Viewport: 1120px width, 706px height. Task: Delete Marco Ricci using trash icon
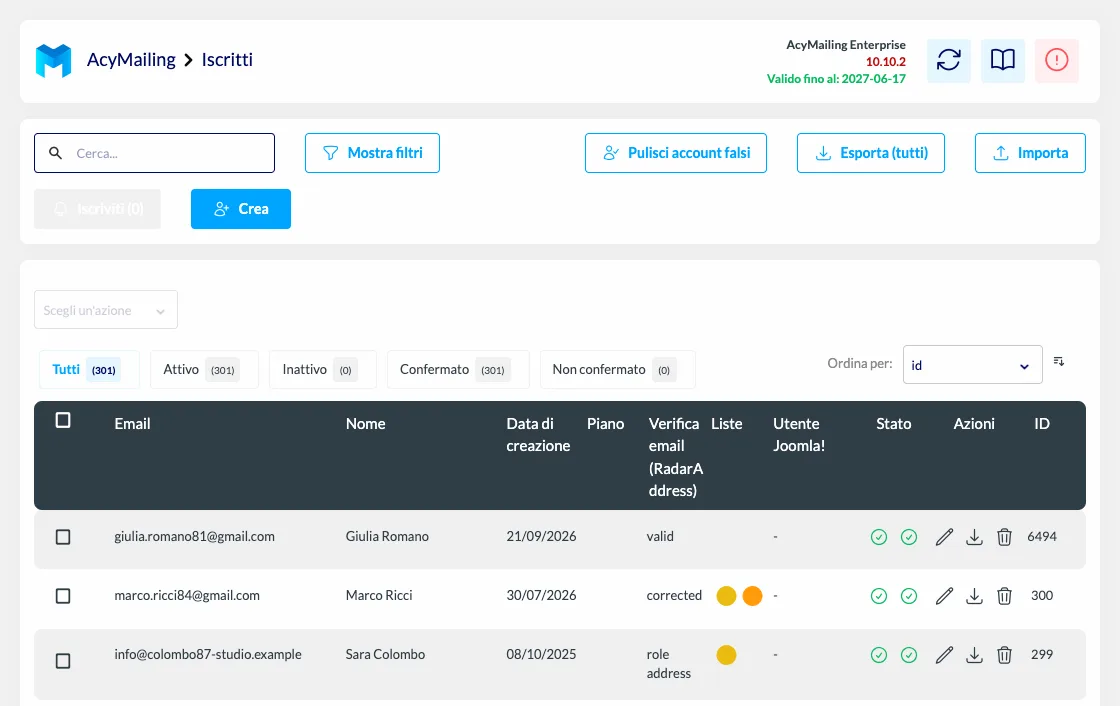pyautogui.click(x=1004, y=596)
